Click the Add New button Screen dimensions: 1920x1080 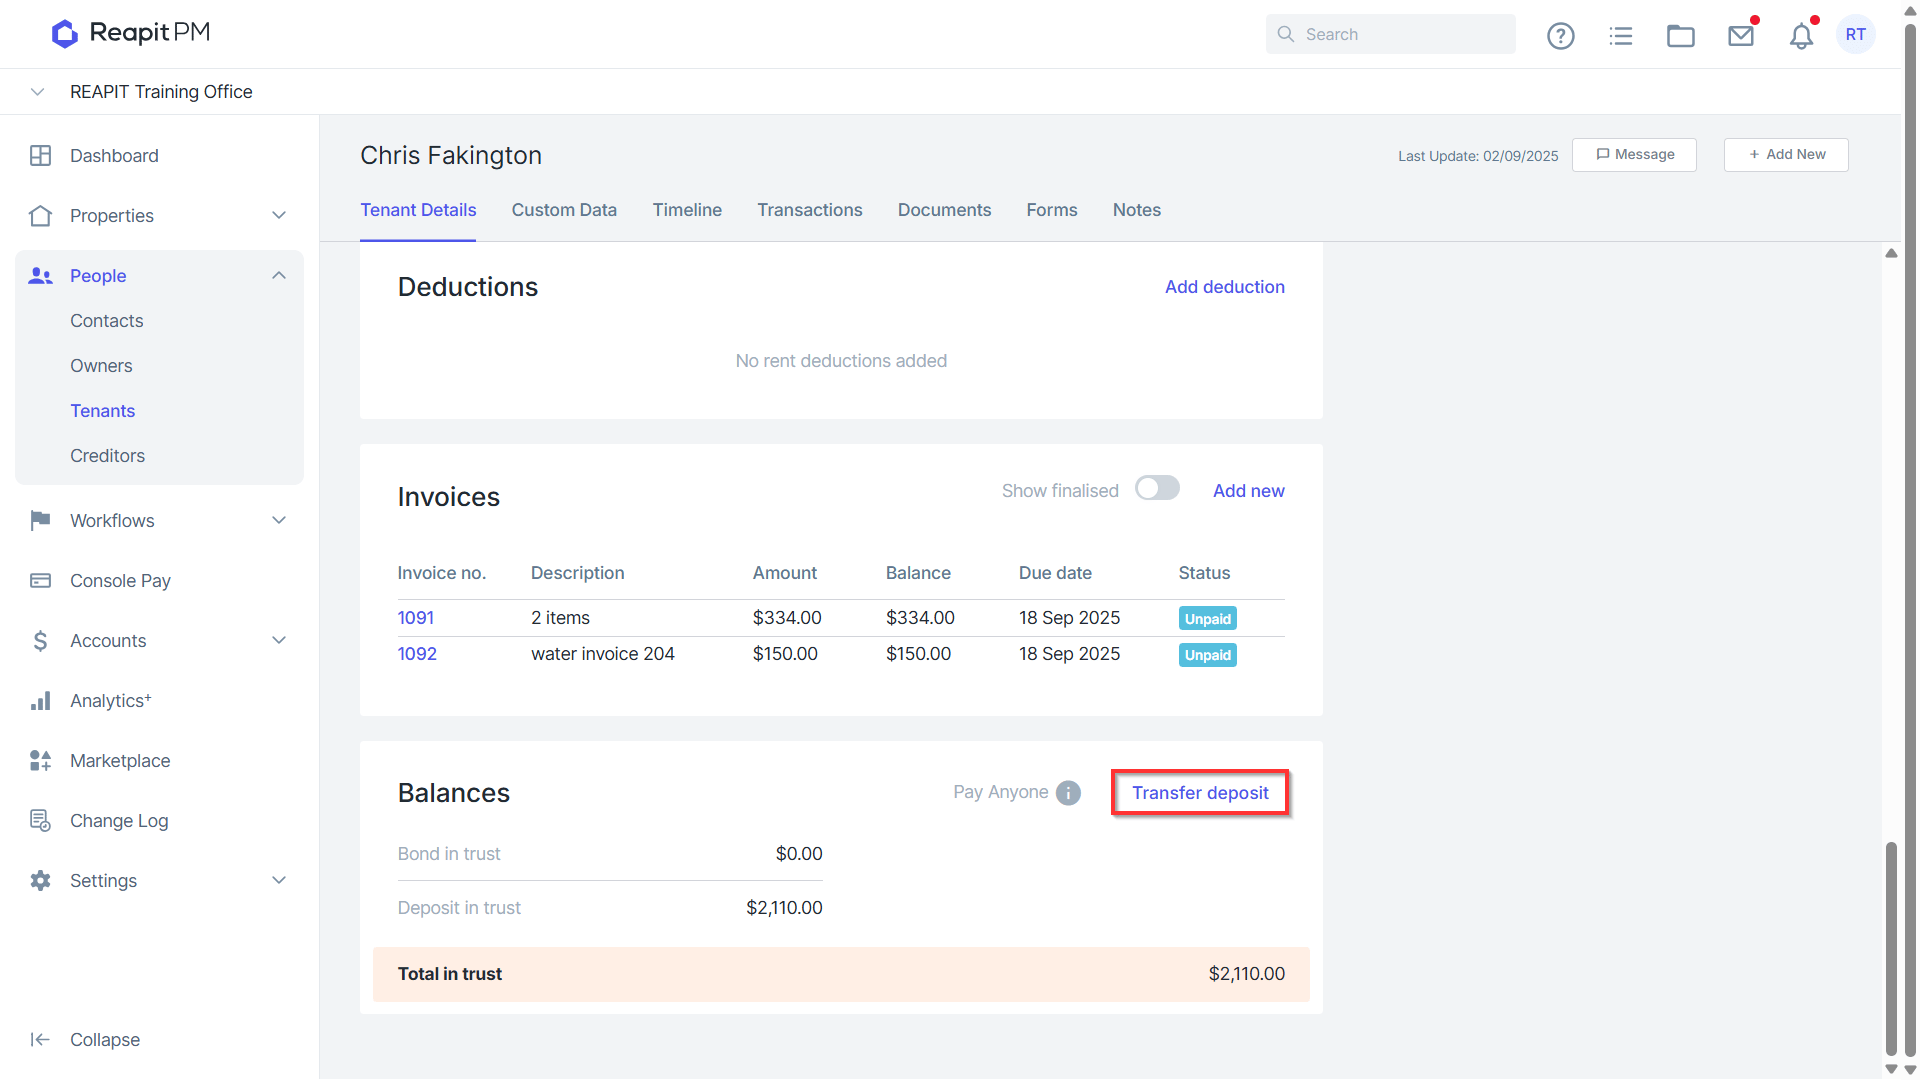pos(1786,155)
